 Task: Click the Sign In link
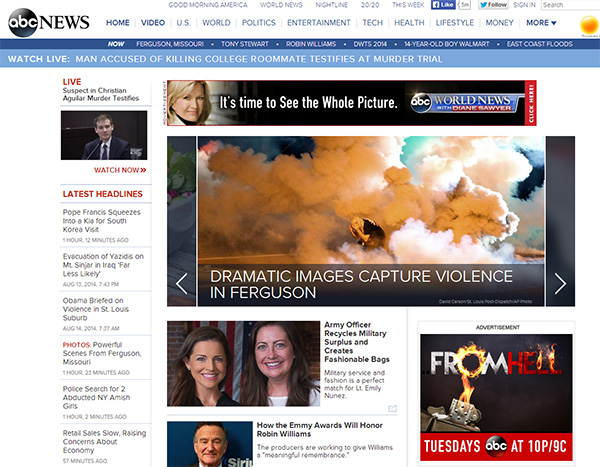click(525, 5)
